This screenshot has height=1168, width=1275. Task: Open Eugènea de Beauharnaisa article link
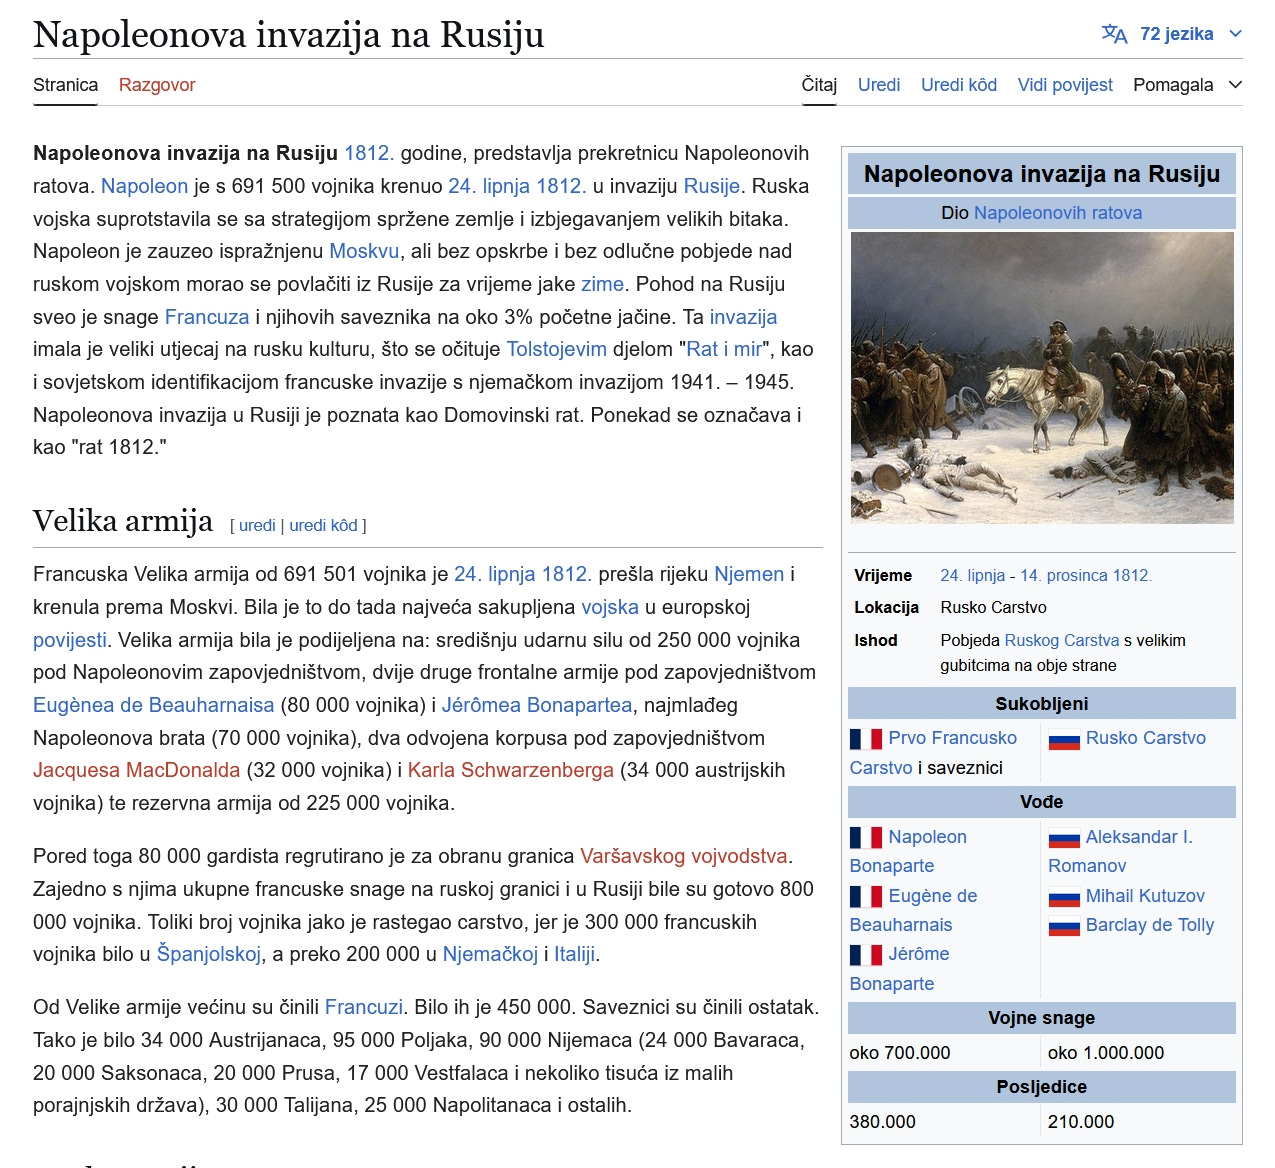pyautogui.click(x=153, y=705)
